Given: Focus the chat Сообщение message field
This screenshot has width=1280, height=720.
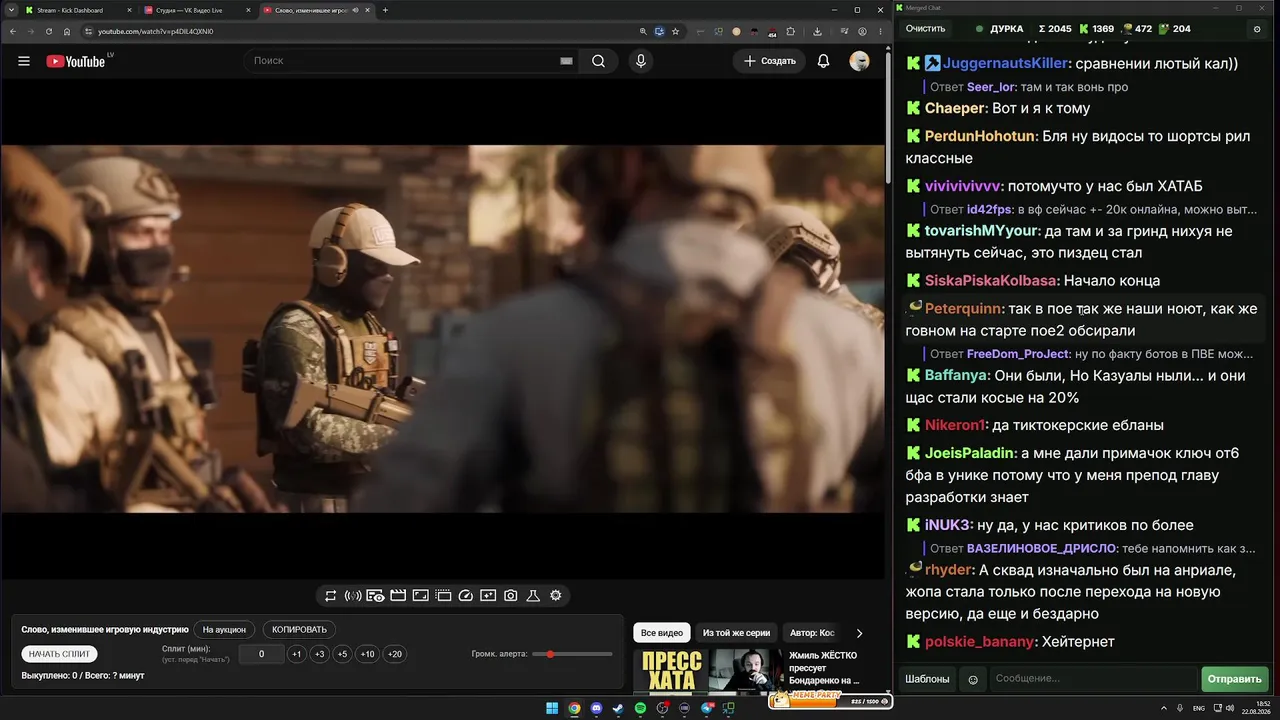Looking at the screenshot, I should (1093, 679).
